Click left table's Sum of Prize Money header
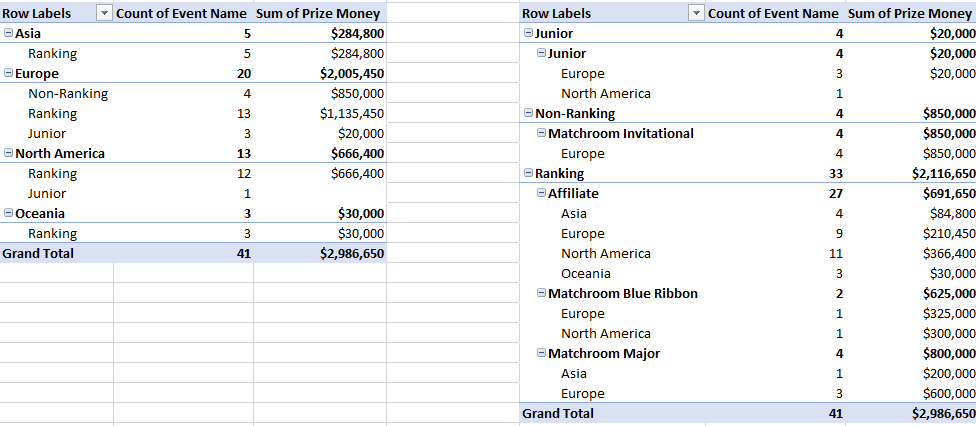The width and height of the screenshot is (976, 426). [319, 13]
